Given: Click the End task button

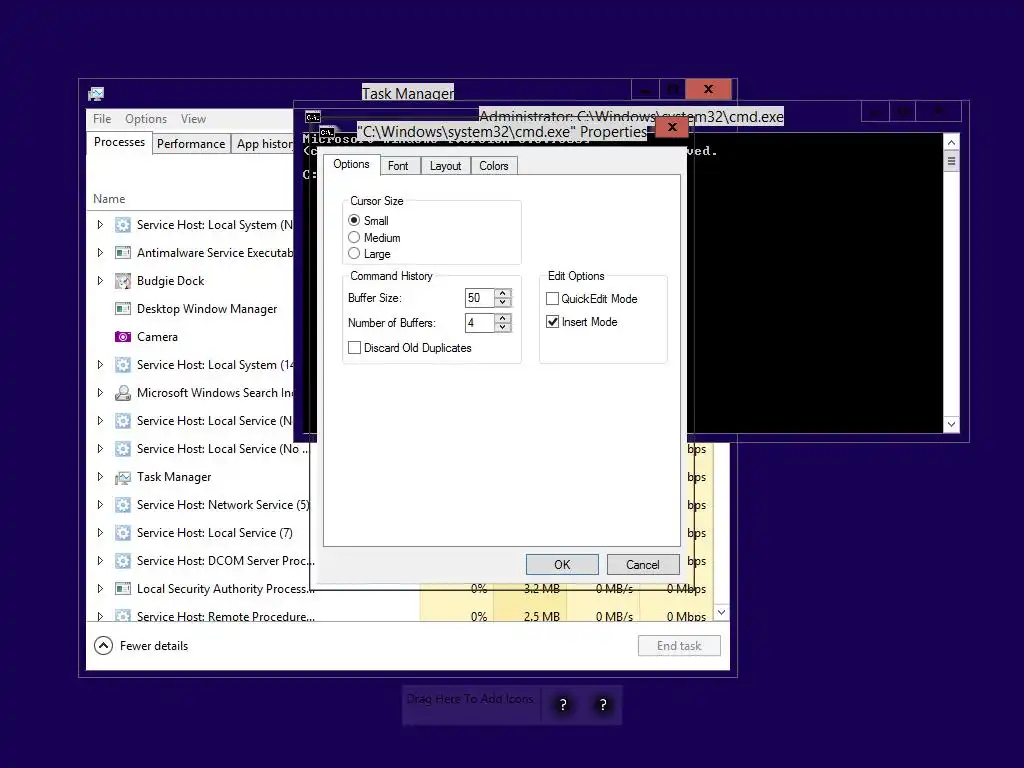Looking at the screenshot, I should (679, 646).
